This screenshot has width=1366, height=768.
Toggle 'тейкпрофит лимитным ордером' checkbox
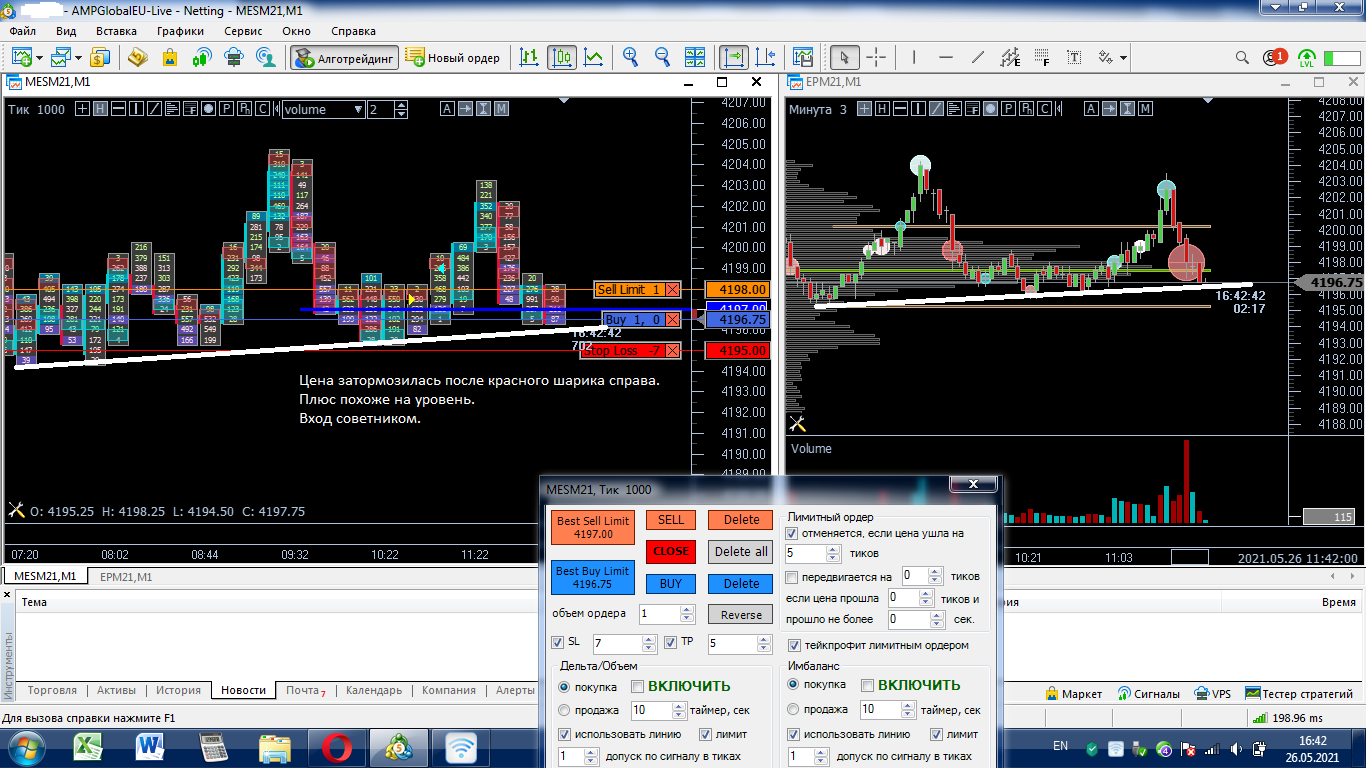795,645
